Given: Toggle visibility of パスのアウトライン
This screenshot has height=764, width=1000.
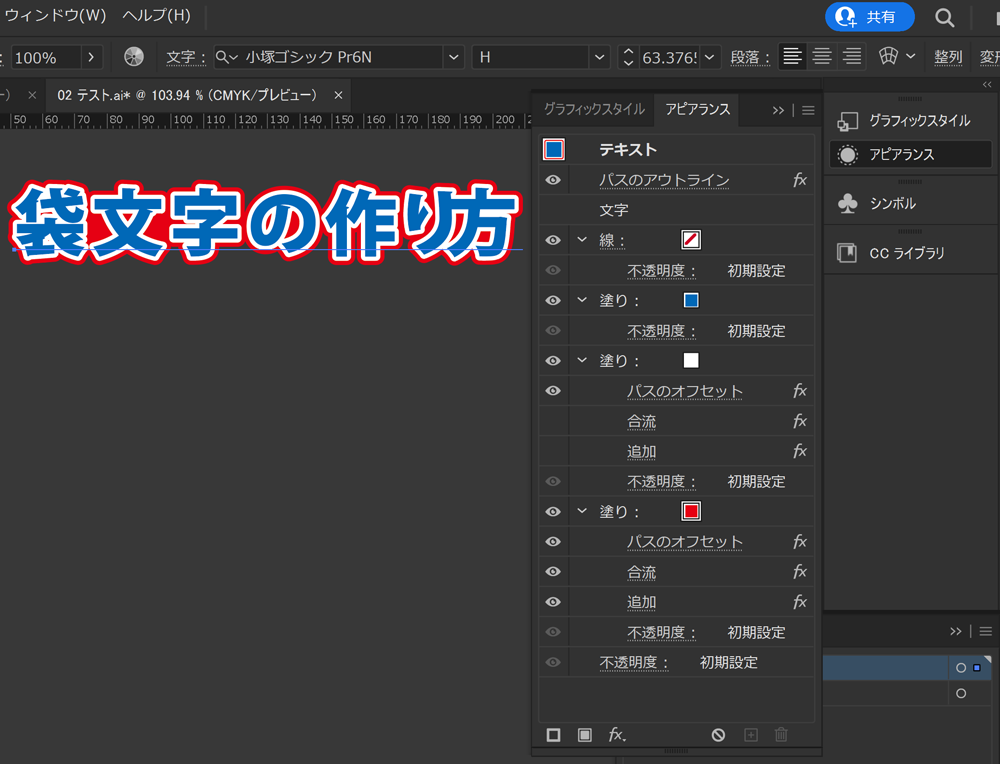Looking at the screenshot, I should [552, 180].
